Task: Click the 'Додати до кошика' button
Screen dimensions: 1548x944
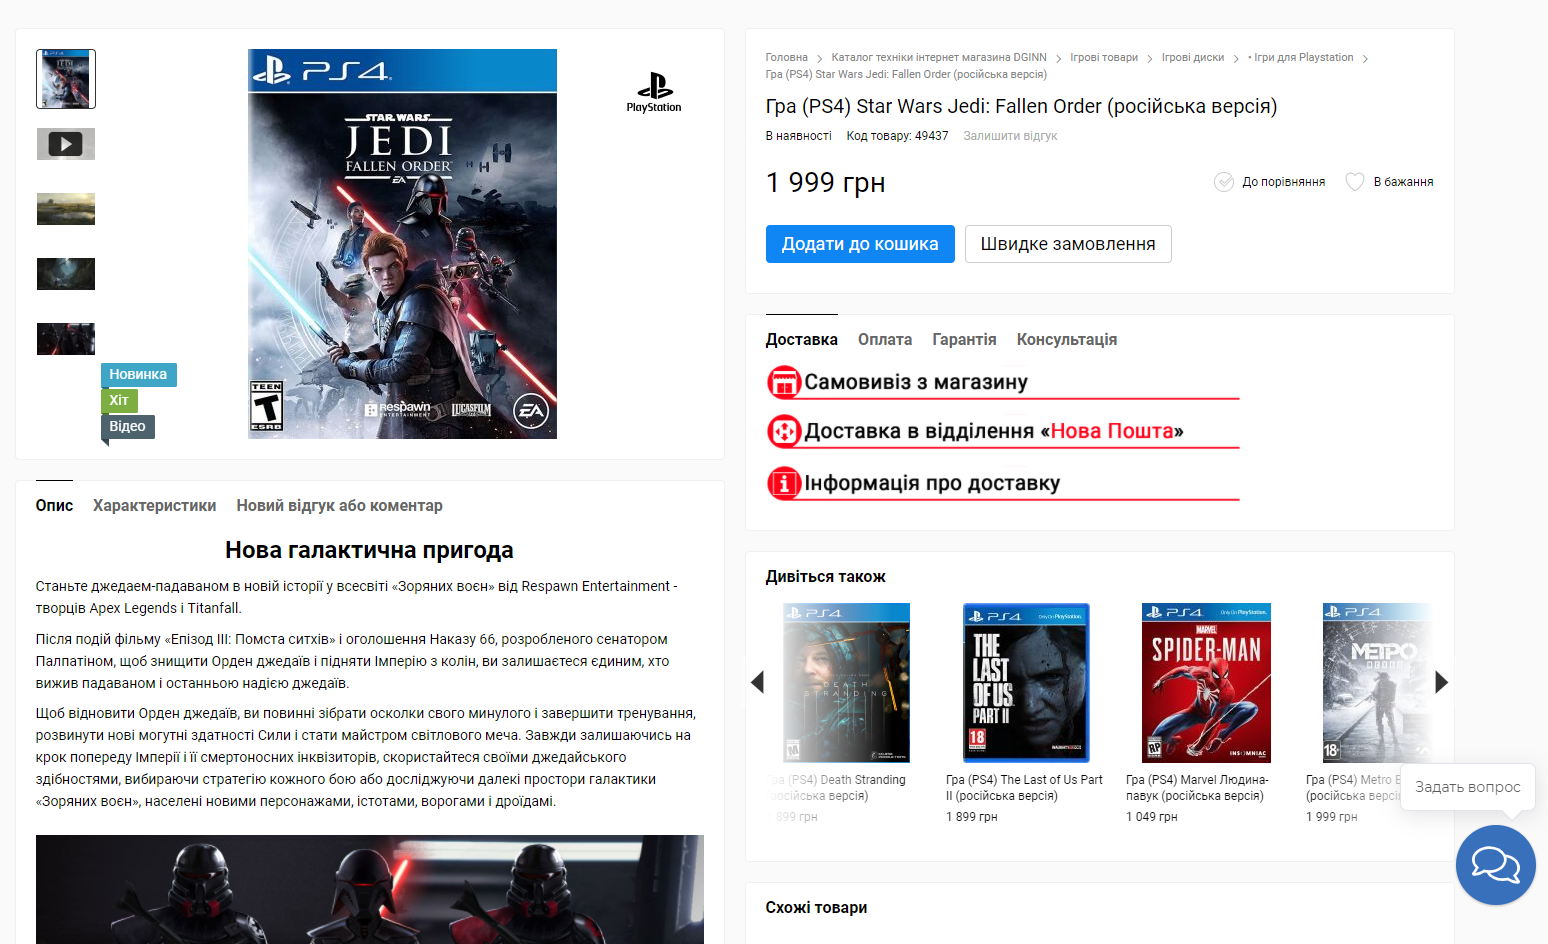Action: tap(860, 244)
